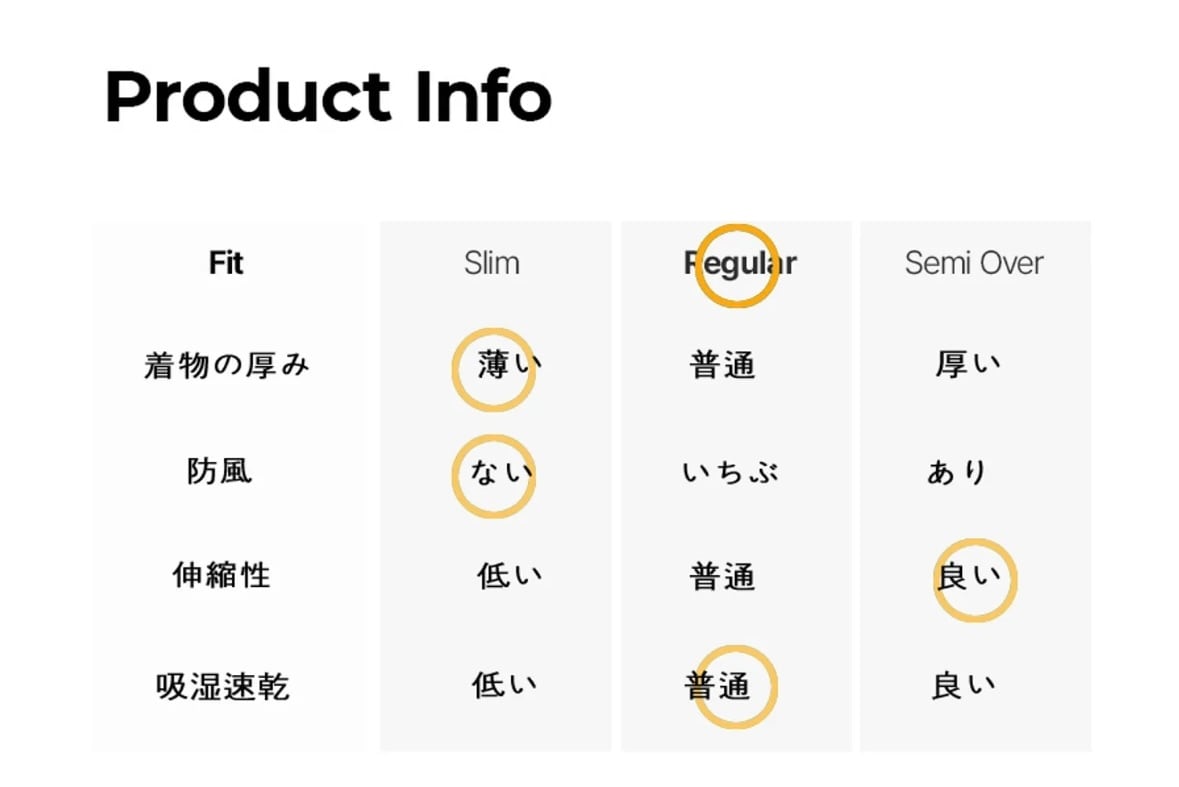This screenshot has width=1179, height=787.
Task: Select the いちぶ windproof option
Action: coord(731,472)
